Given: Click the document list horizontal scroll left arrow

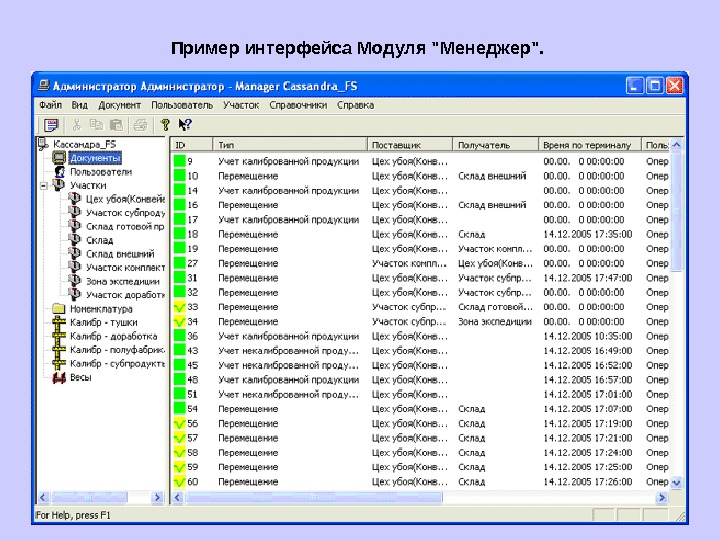Looking at the screenshot, I should [x=178, y=497].
